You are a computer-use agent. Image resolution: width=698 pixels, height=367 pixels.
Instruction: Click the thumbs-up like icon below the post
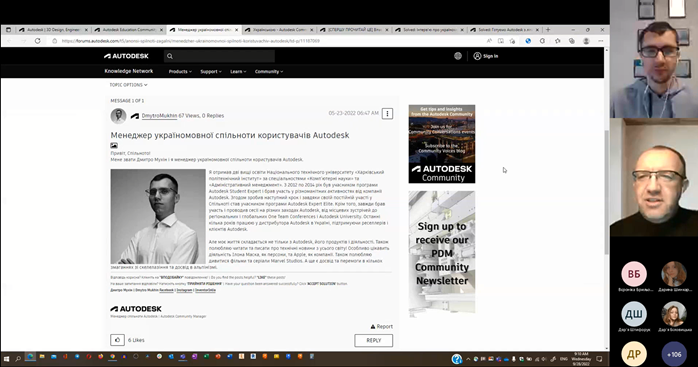pyautogui.click(x=117, y=340)
